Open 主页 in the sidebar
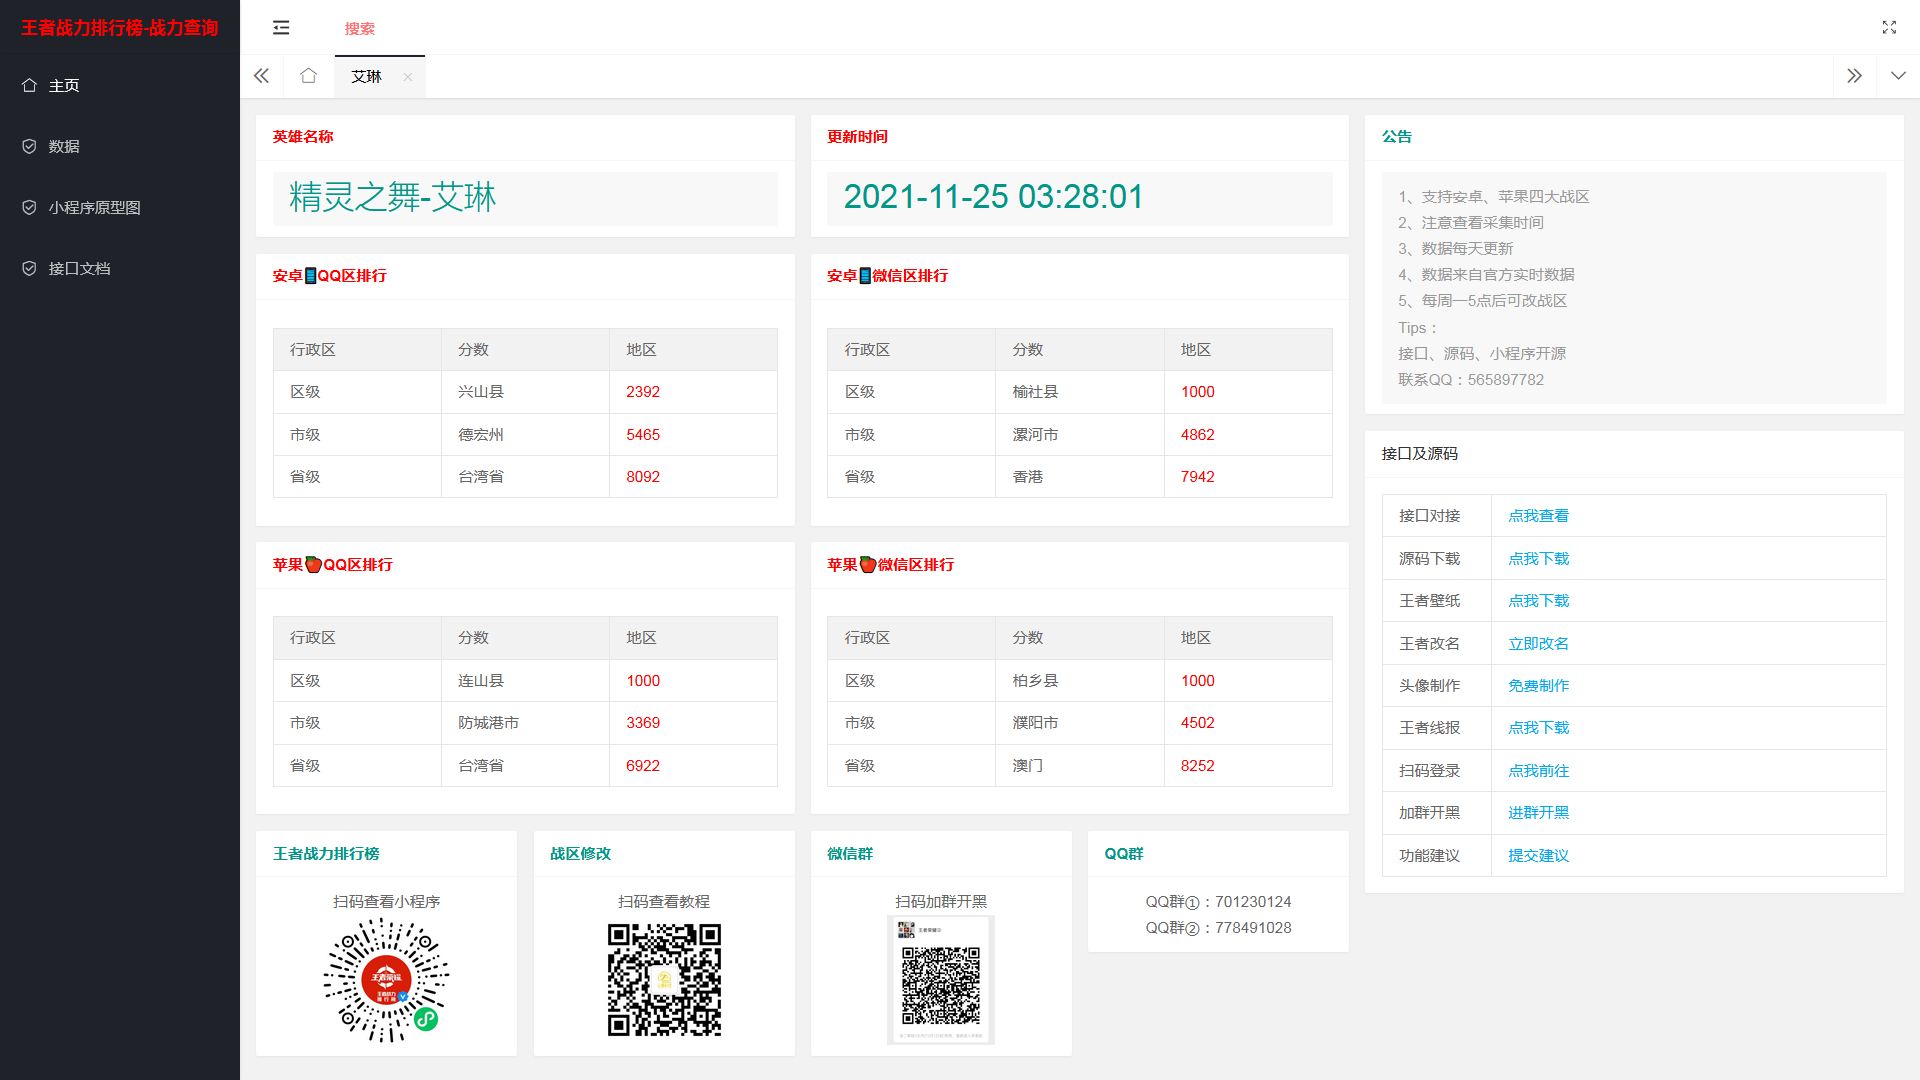The width and height of the screenshot is (1920, 1080). (x=64, y=86)
